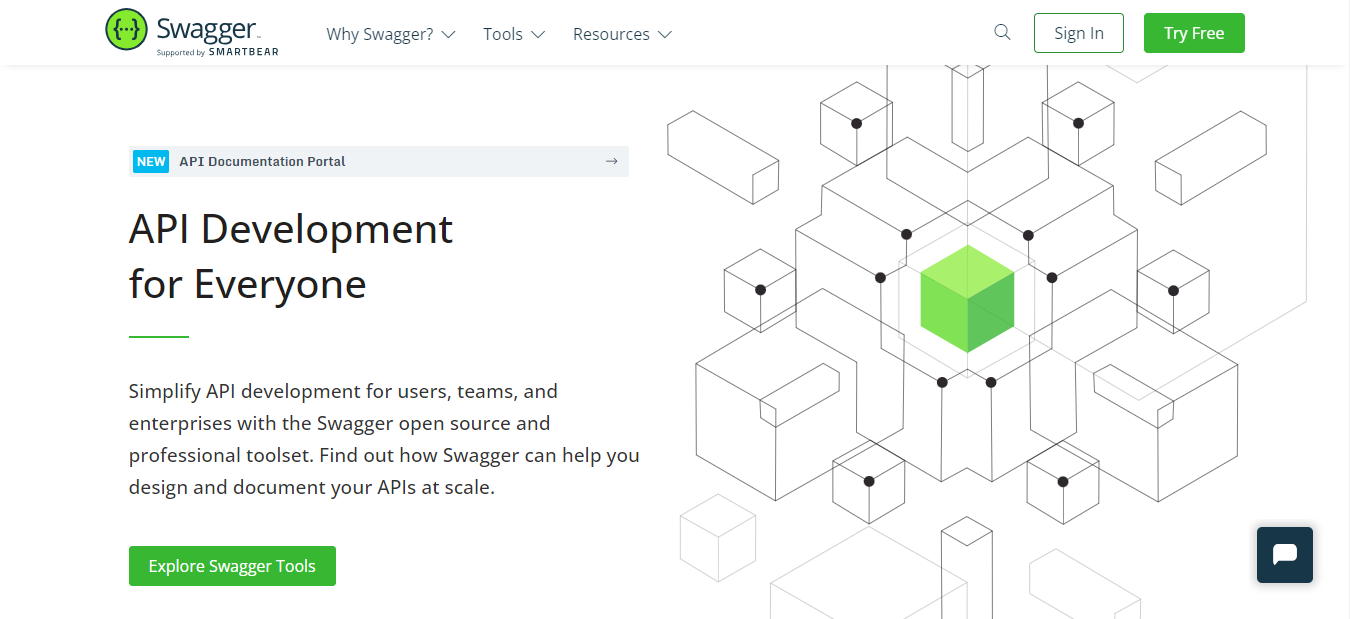
Task: Open the Tools menu
Action: pyautogui.click(x=505, y=34)
